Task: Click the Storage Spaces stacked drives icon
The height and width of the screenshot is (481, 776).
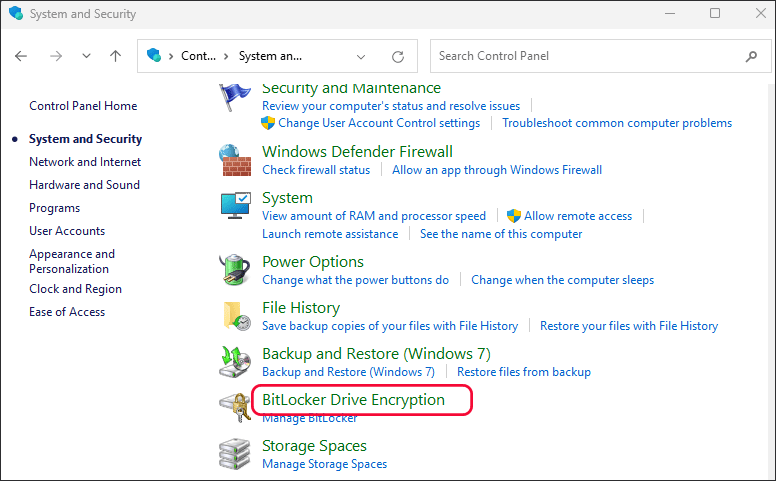Action: 235,454
